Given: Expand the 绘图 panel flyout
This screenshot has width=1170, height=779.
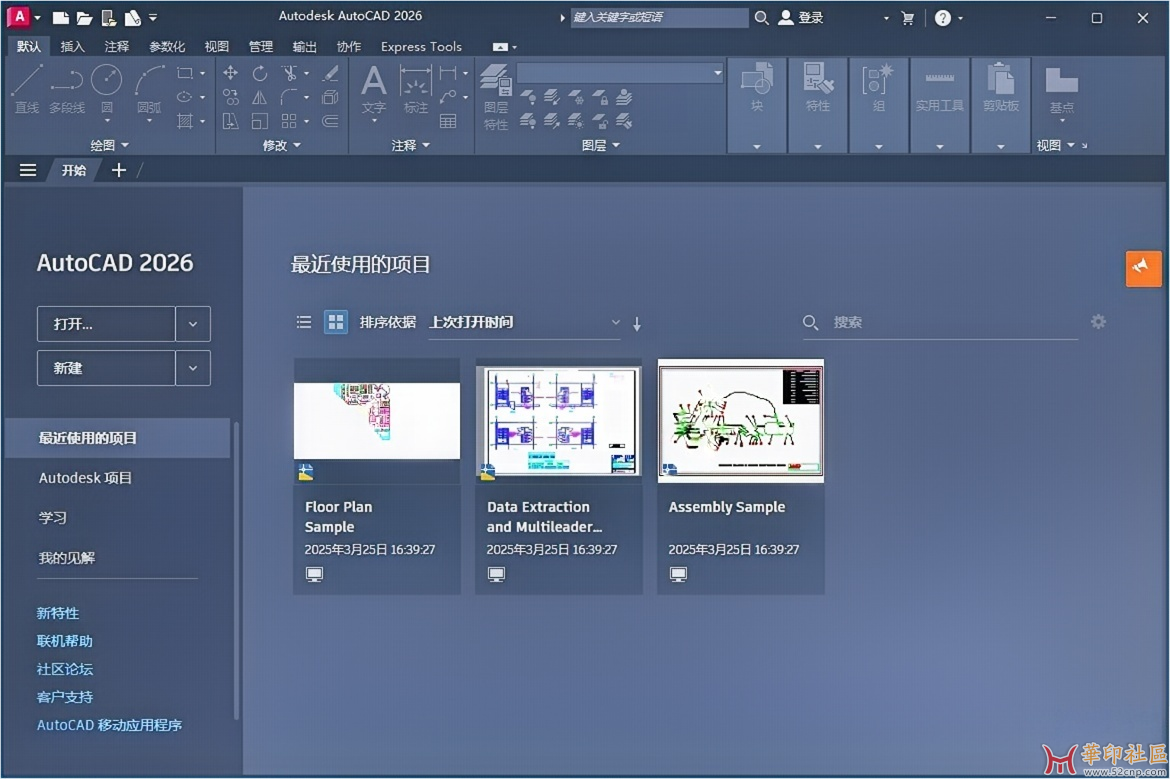Looking at the screenshot, I should click(x=109, y=145).
